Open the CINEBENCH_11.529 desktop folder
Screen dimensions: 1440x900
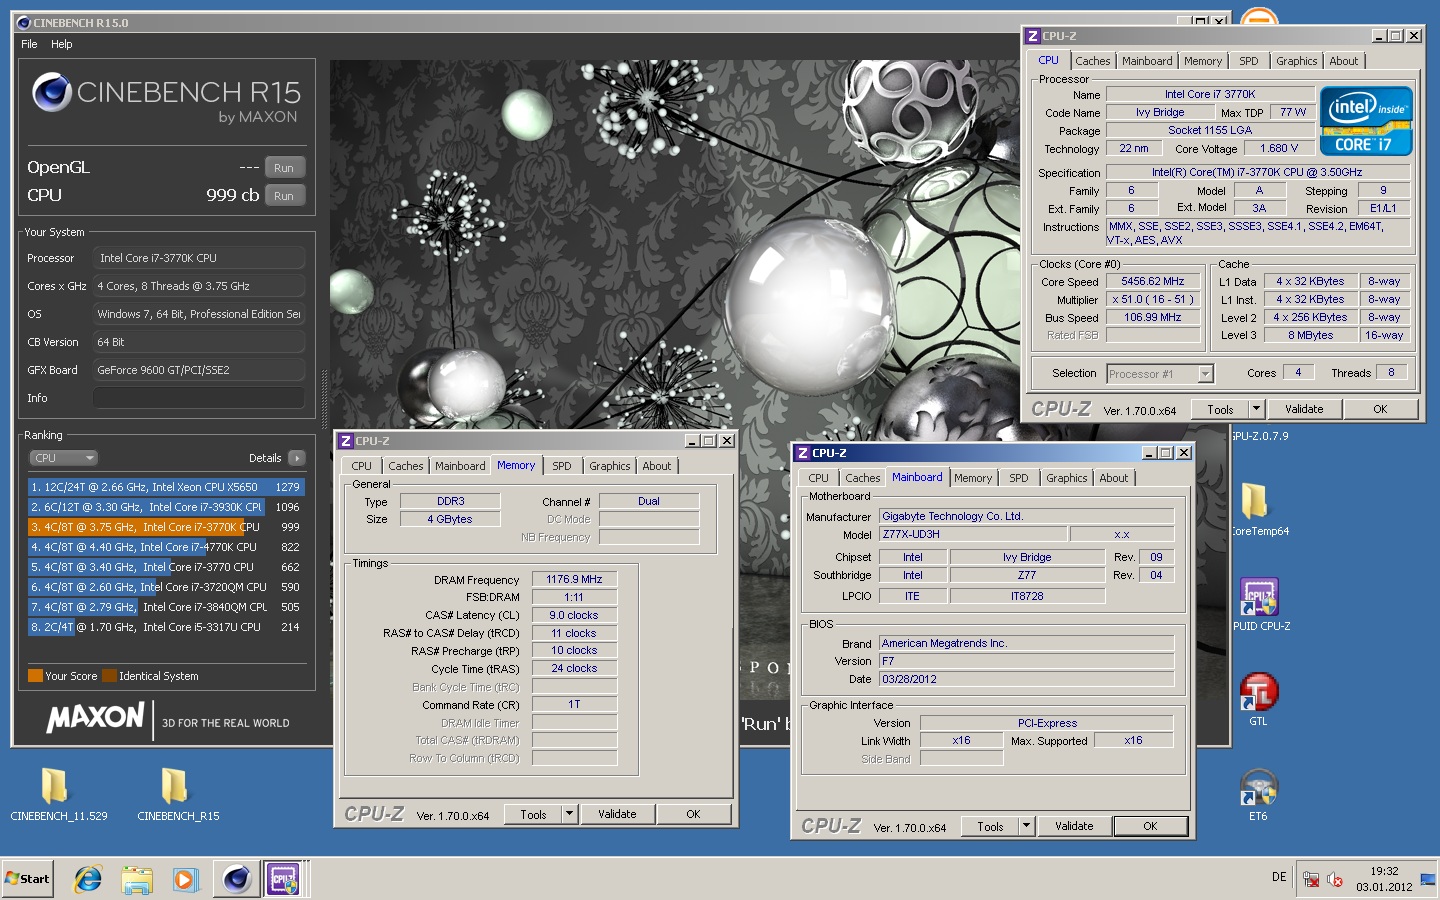[57, 794]
